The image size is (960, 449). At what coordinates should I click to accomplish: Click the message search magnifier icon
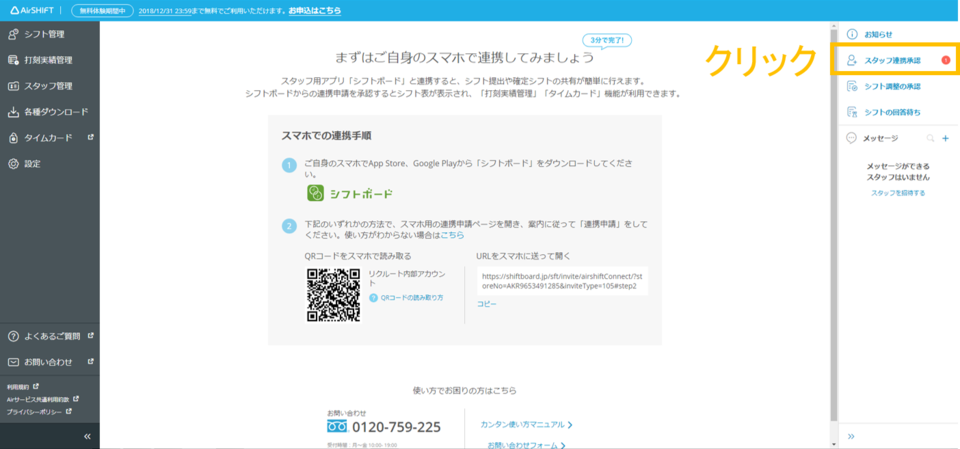[x=930, y=138]
